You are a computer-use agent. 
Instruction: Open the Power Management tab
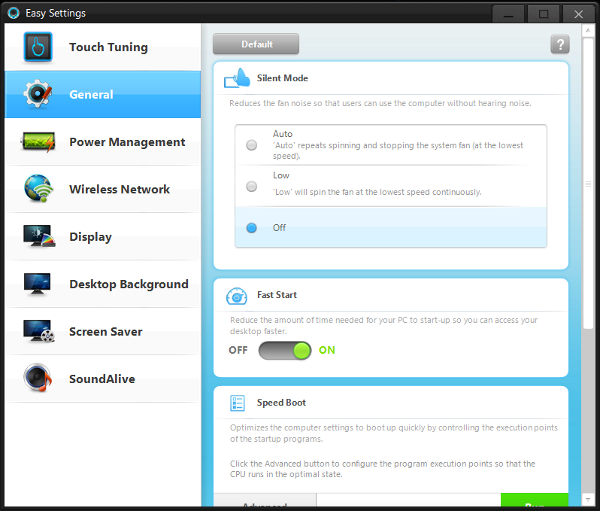[x=126, y=142]
